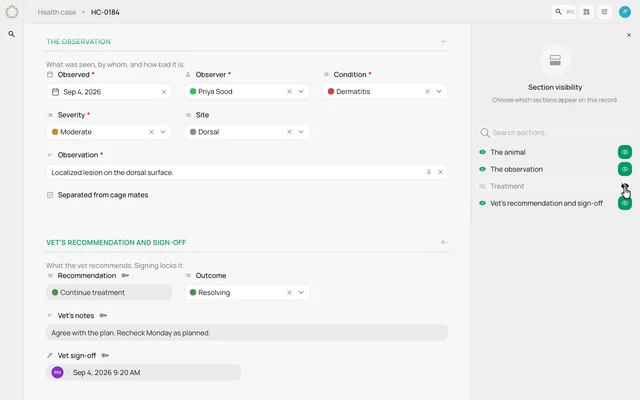Clear the Observation text field
Screen dimensions: 640x400
click(440, 172)
